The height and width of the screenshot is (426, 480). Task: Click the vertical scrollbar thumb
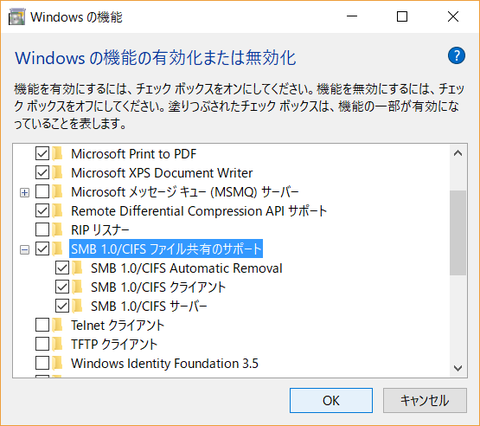(458, 233)
